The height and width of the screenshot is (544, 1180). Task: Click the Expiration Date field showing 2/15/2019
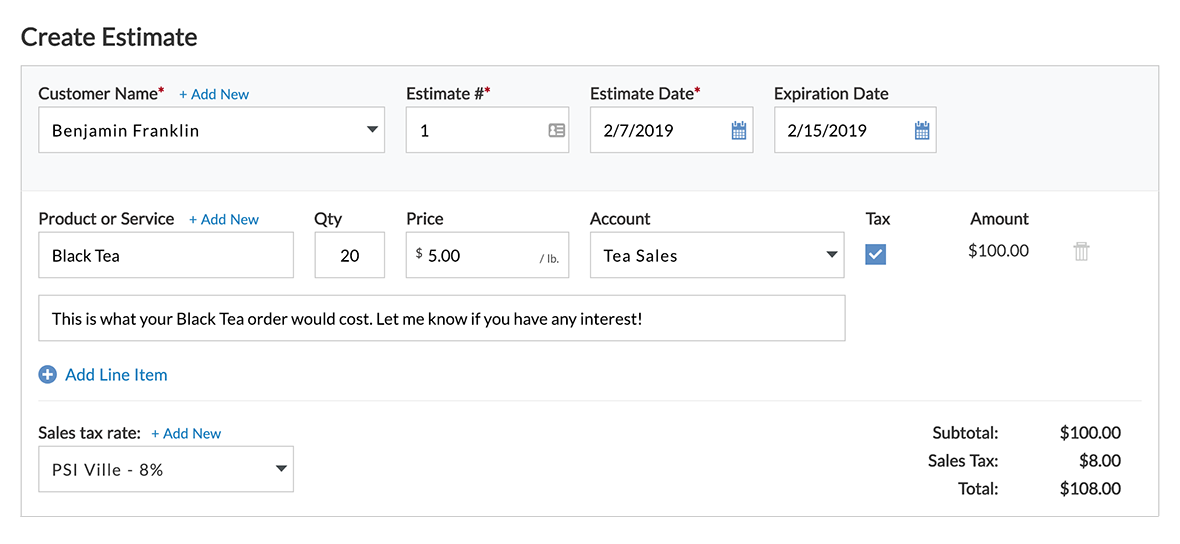pyautogui.click(x=840, y=131)
